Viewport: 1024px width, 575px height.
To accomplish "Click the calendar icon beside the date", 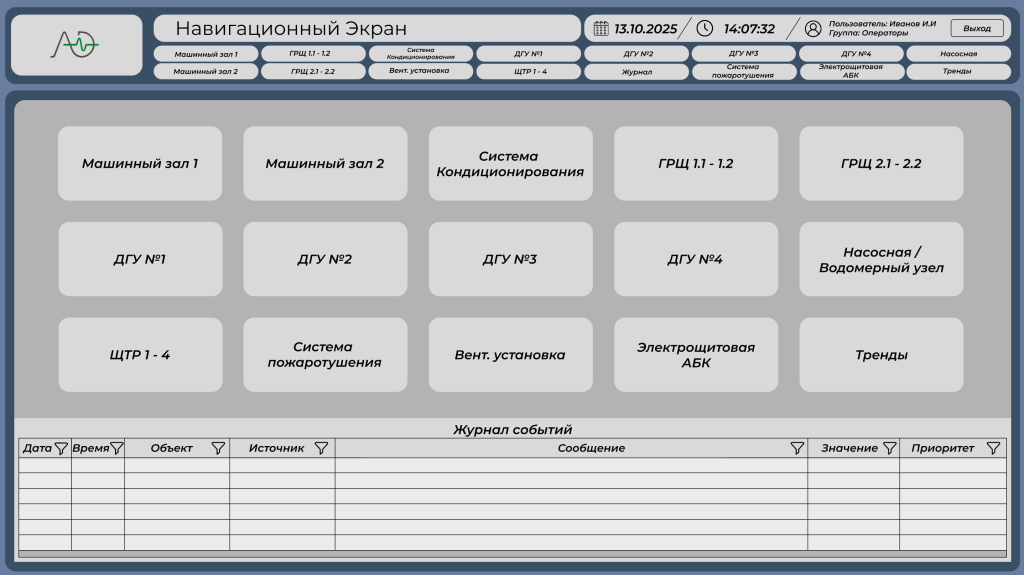I will pos(601,29).
